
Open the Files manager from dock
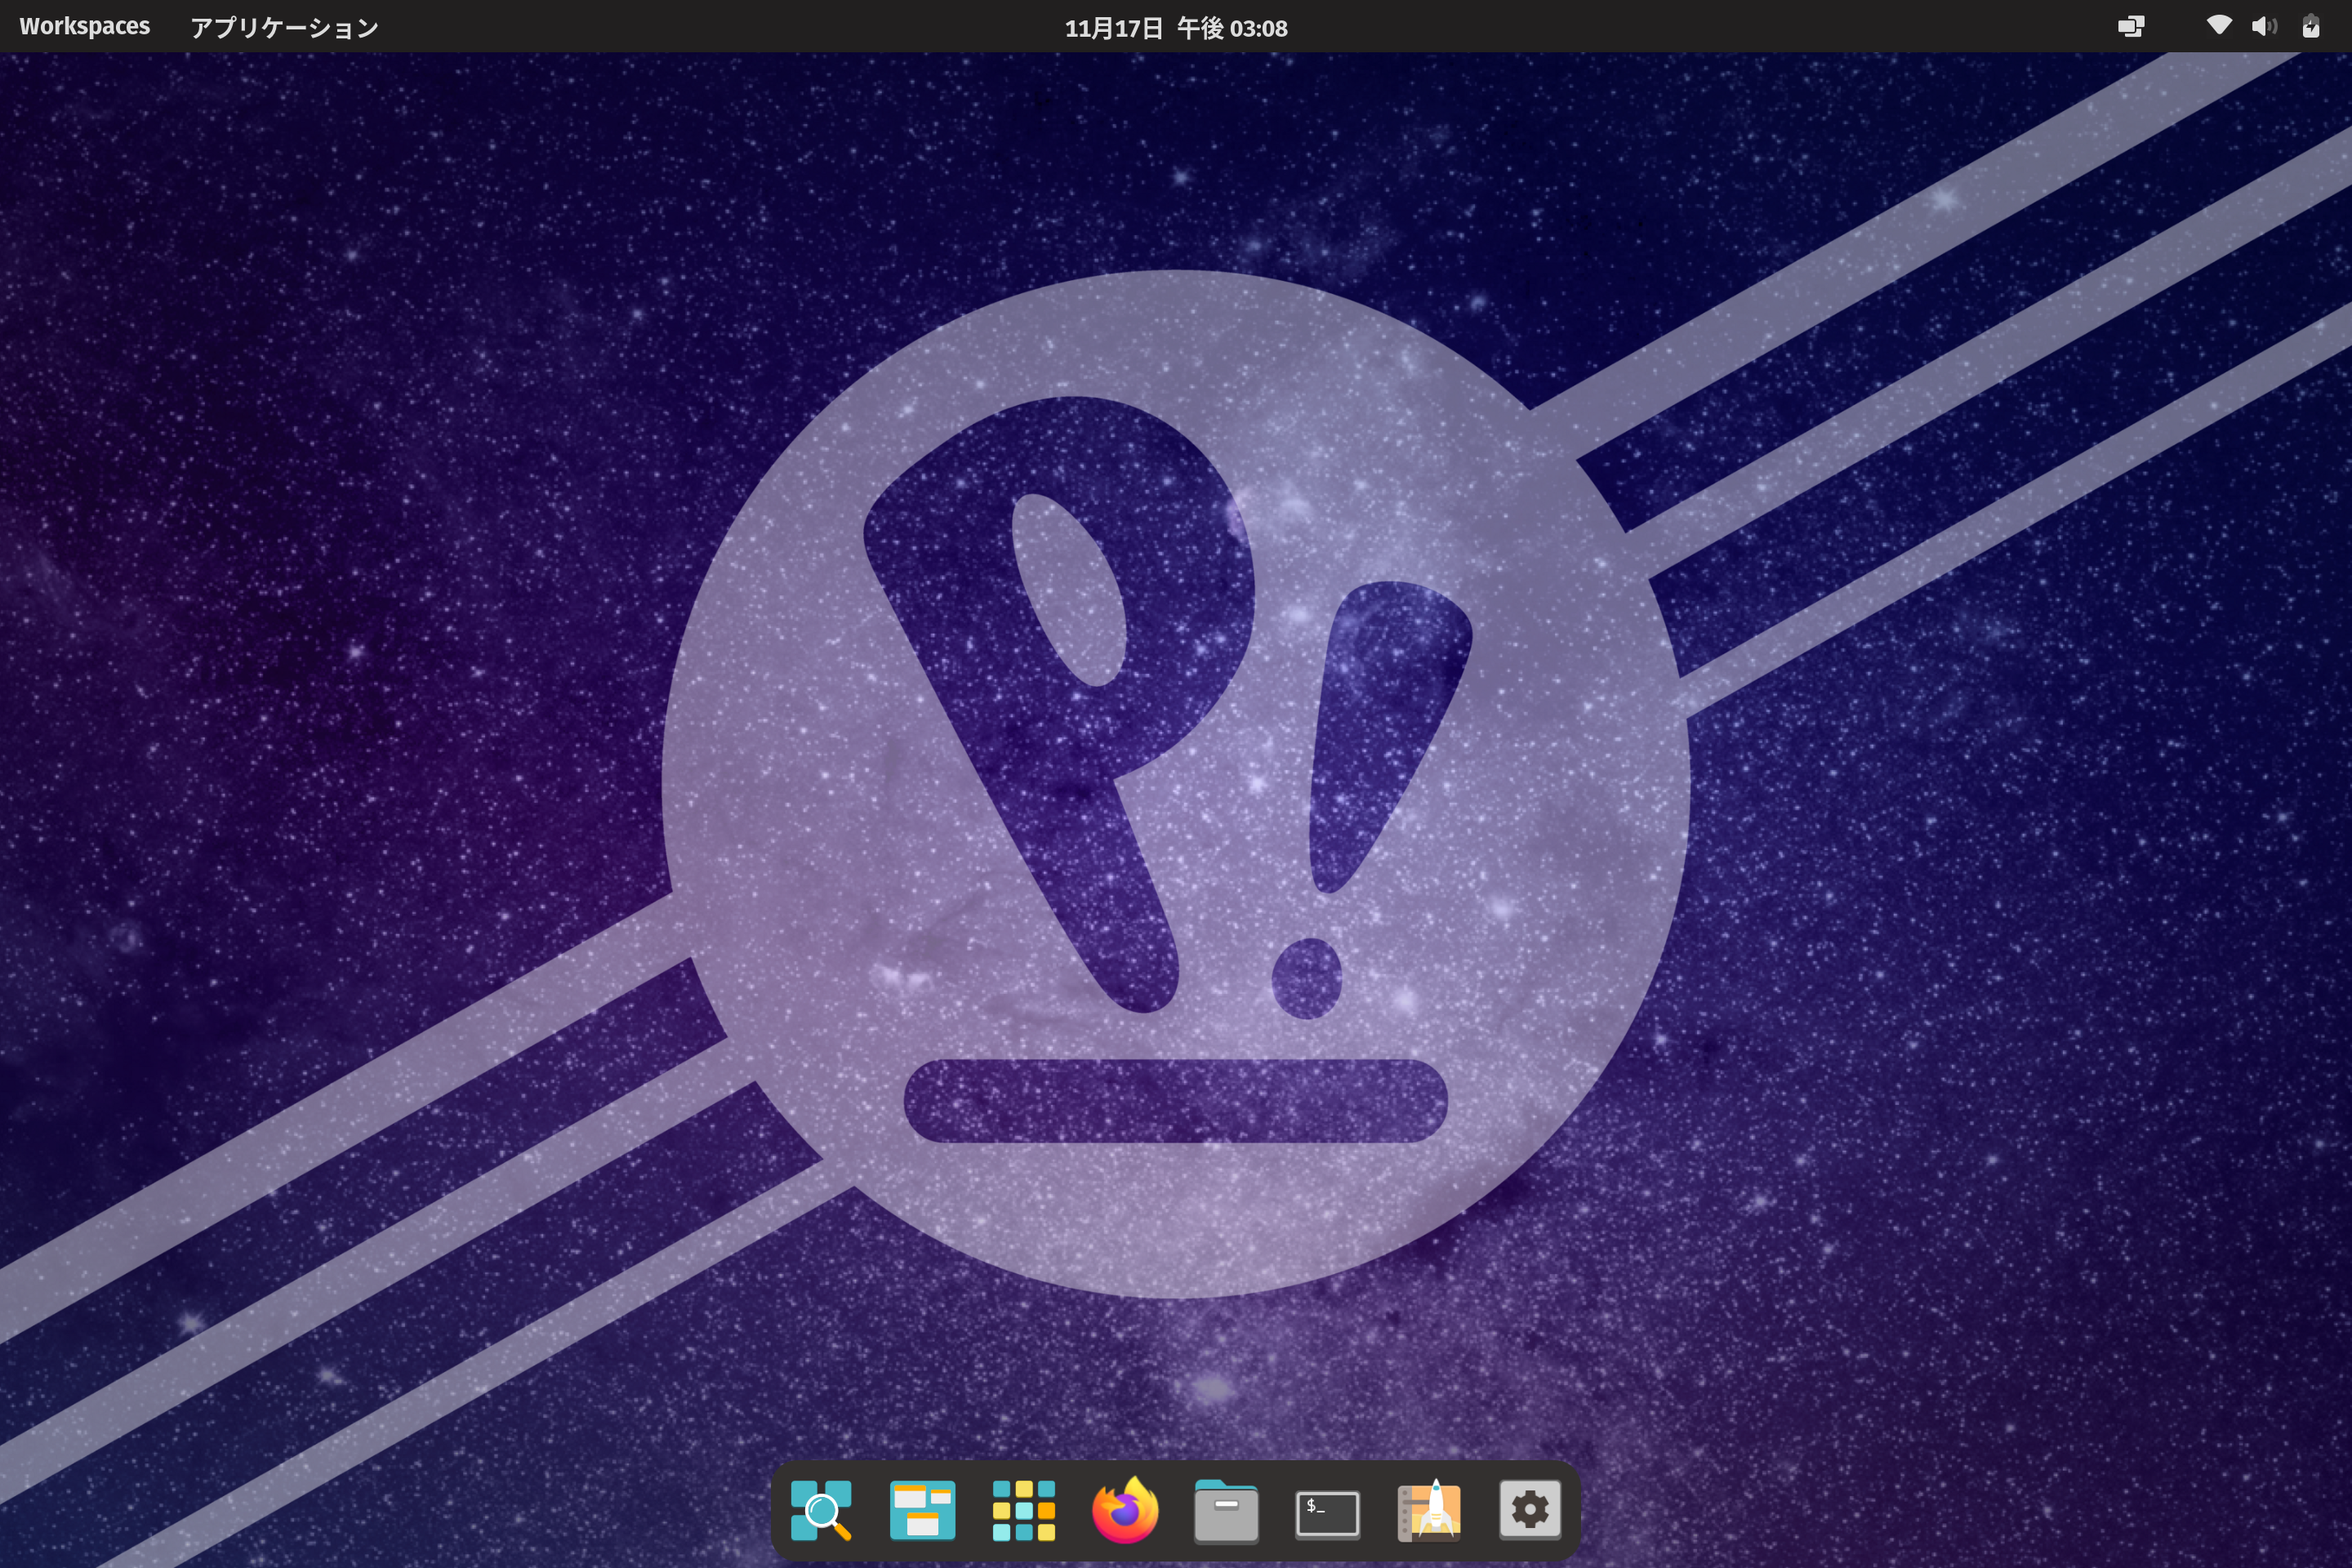[x=1226, y=1511]
